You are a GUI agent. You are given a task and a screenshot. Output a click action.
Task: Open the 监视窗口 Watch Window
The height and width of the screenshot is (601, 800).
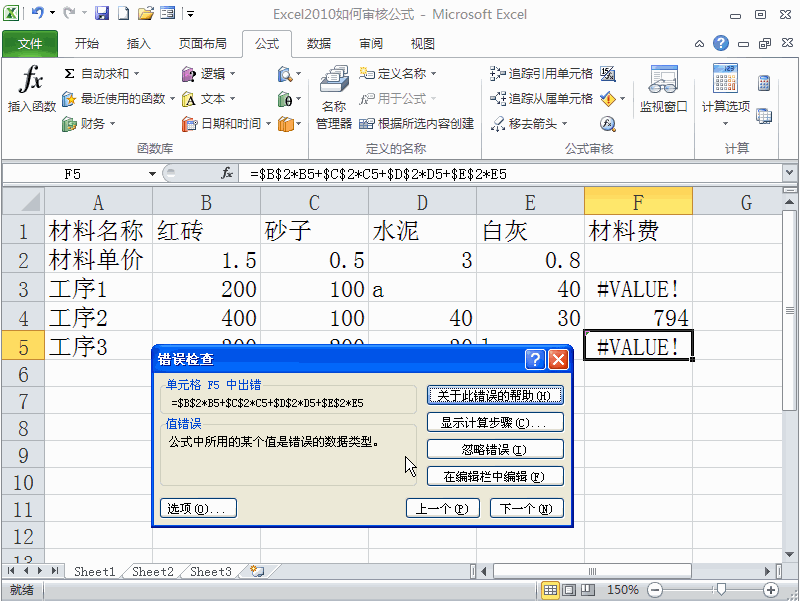pyautogui.click(x=665, y=90)
